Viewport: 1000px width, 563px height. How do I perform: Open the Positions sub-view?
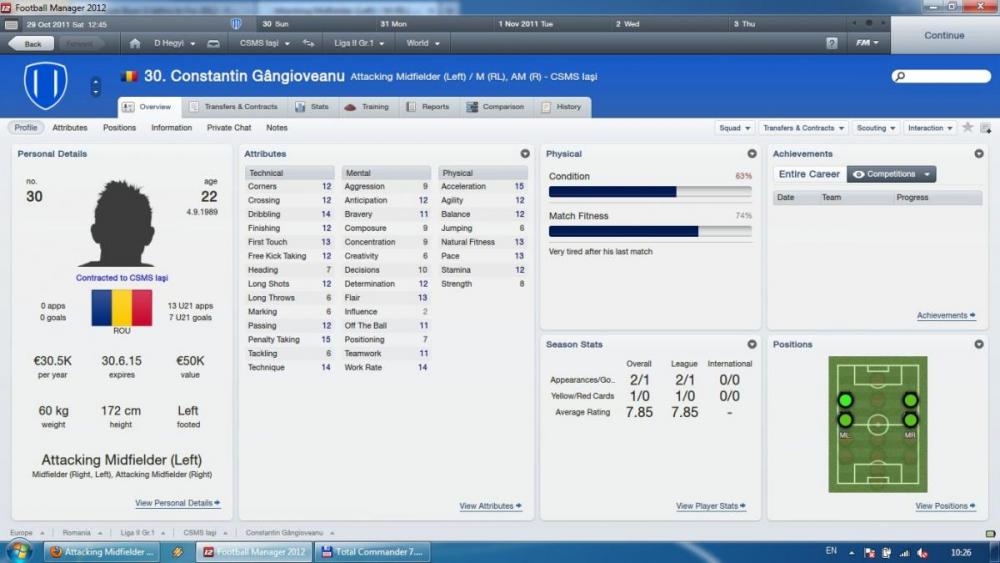click(x=119, y=128)
